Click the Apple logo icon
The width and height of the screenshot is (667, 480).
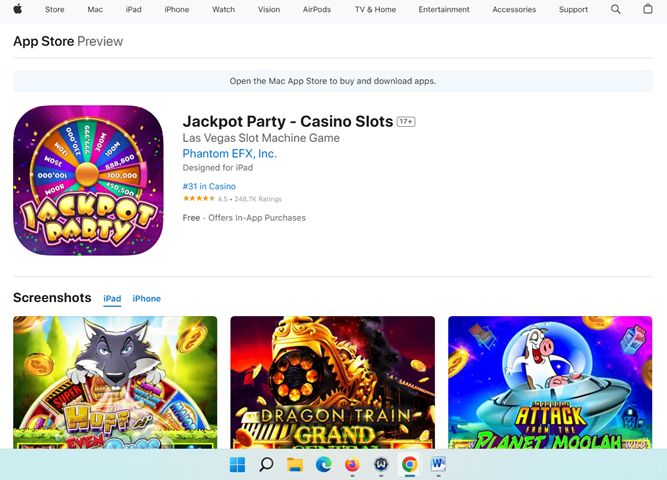tap(17, 9)
